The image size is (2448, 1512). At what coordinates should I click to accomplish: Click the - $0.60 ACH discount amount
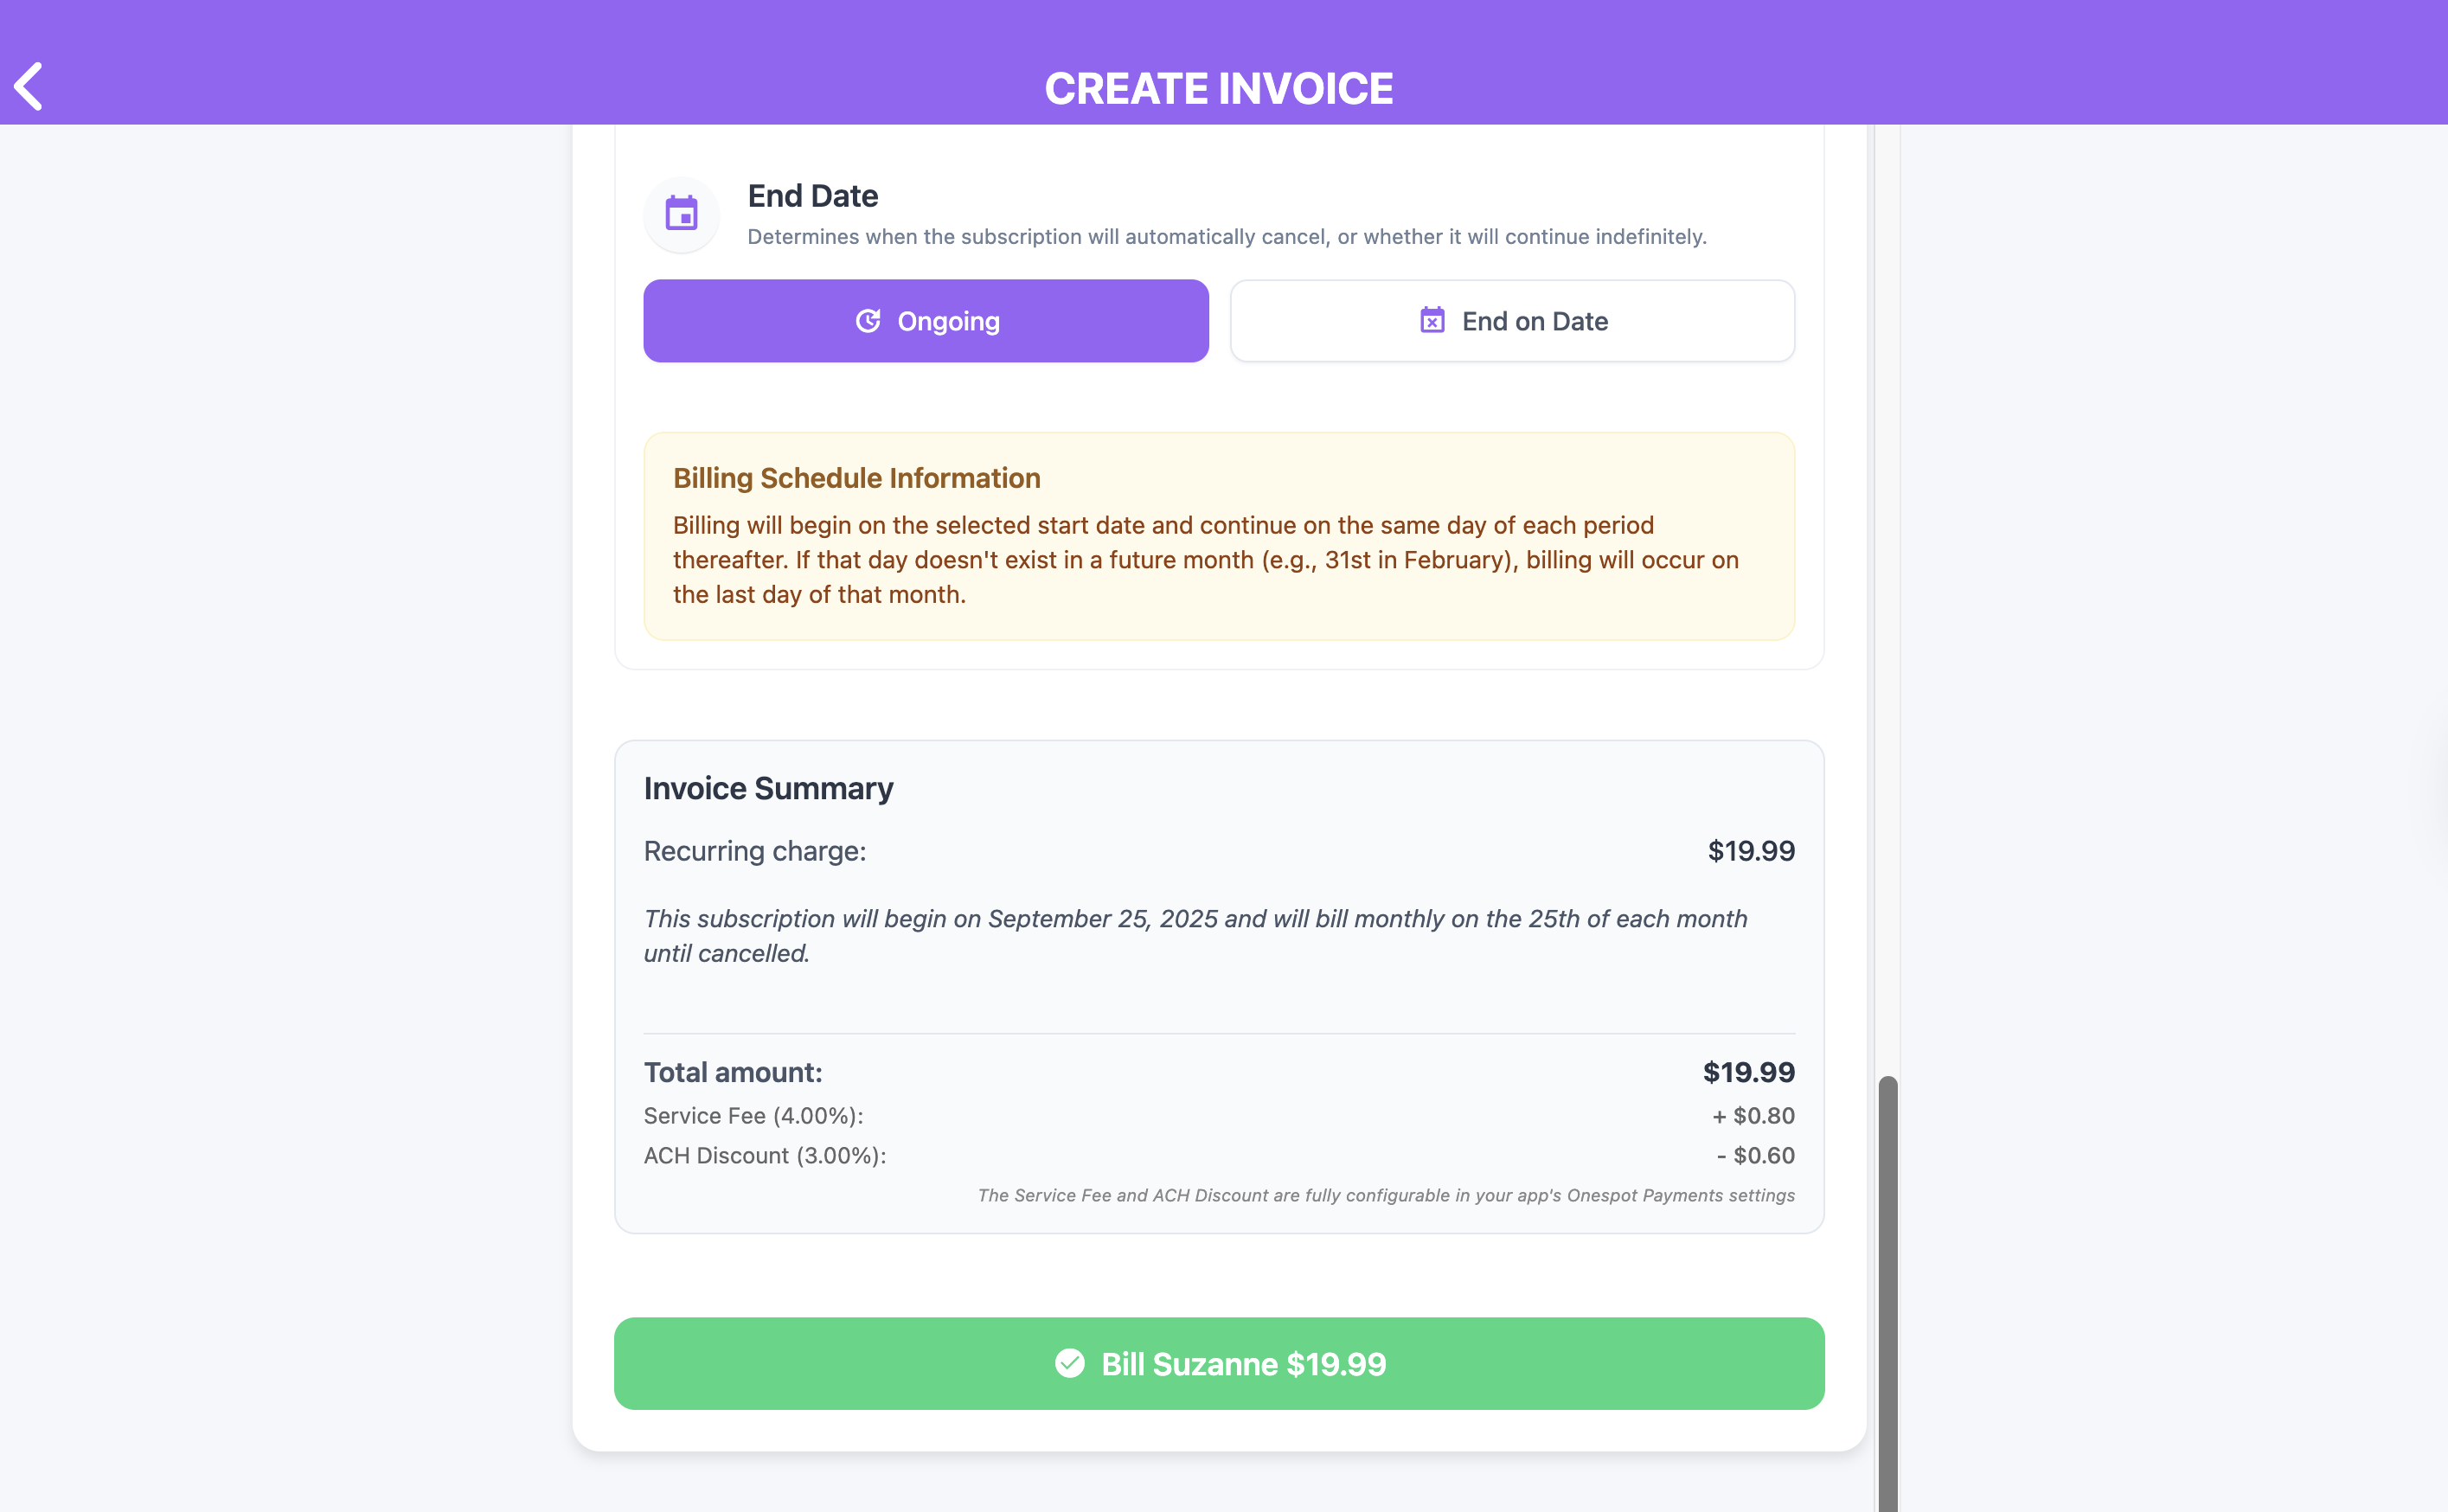(1755, 1156)
